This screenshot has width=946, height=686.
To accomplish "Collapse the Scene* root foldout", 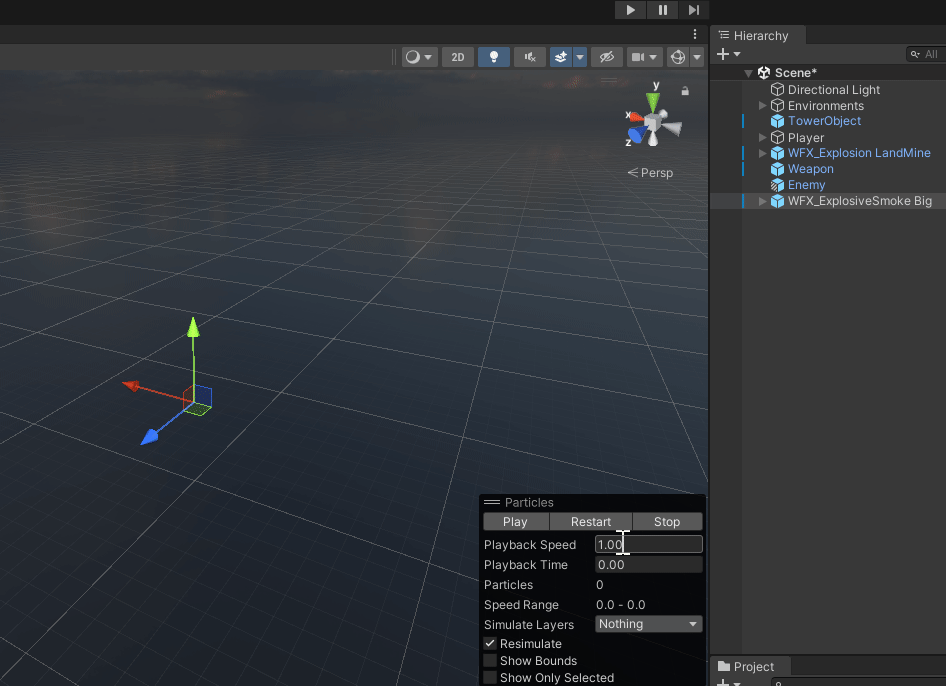I will pyautogui.click(x=748, y=73).
